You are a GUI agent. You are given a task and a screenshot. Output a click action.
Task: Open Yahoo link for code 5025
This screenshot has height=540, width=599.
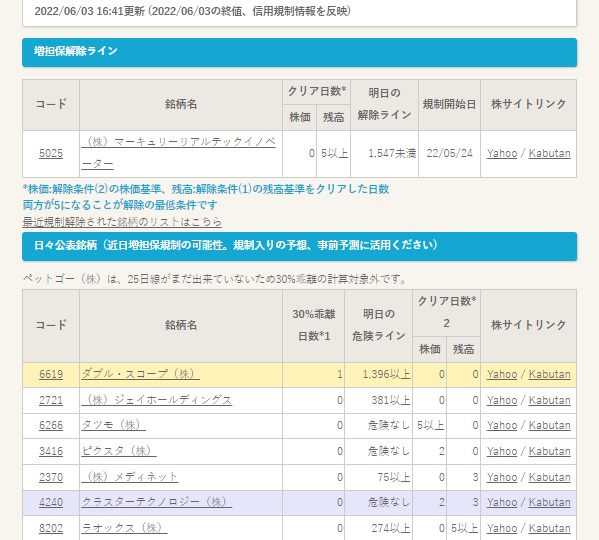click(502, 154)
